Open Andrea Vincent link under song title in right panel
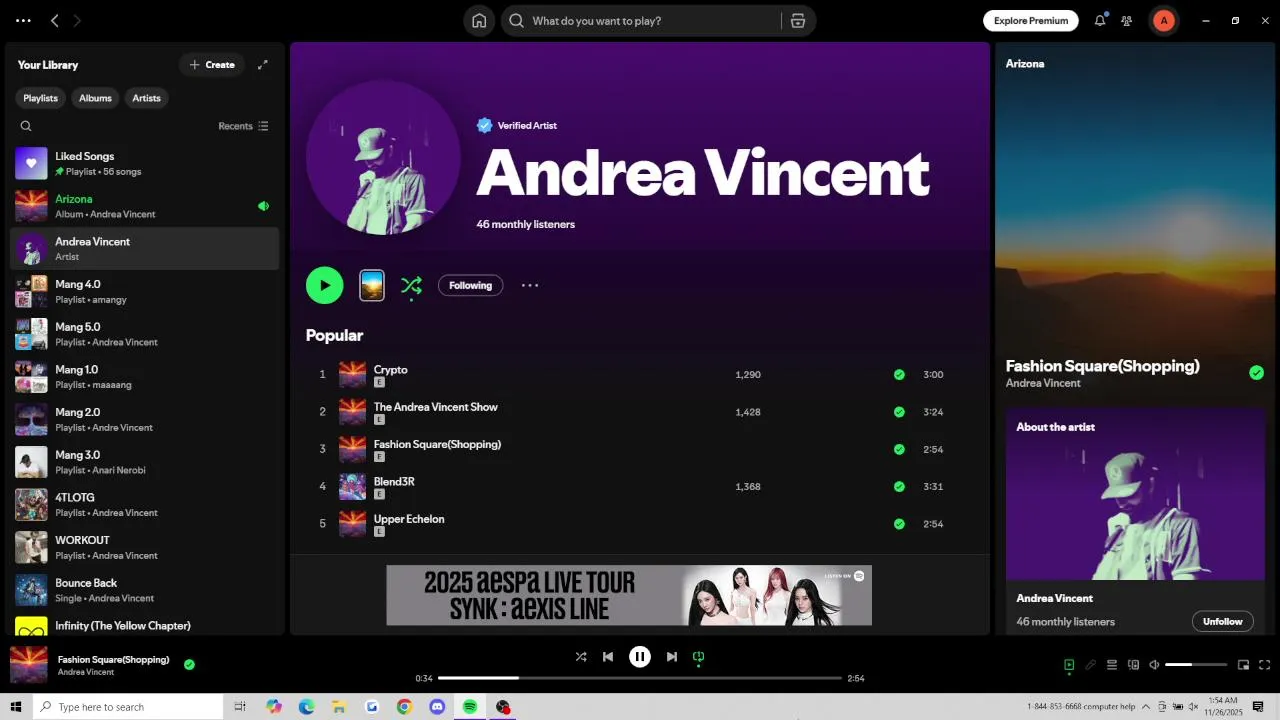 pyautogui.click(x=1043, y=383)
